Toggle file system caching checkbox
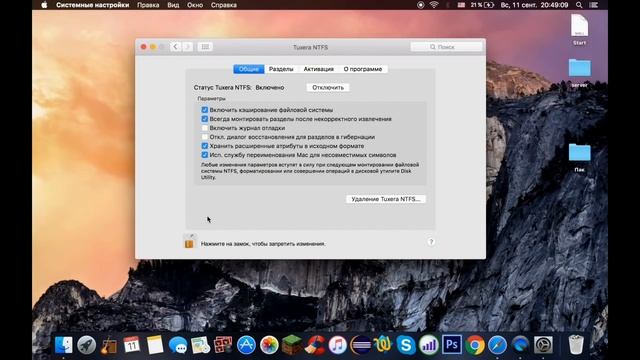 coord(204,110)
